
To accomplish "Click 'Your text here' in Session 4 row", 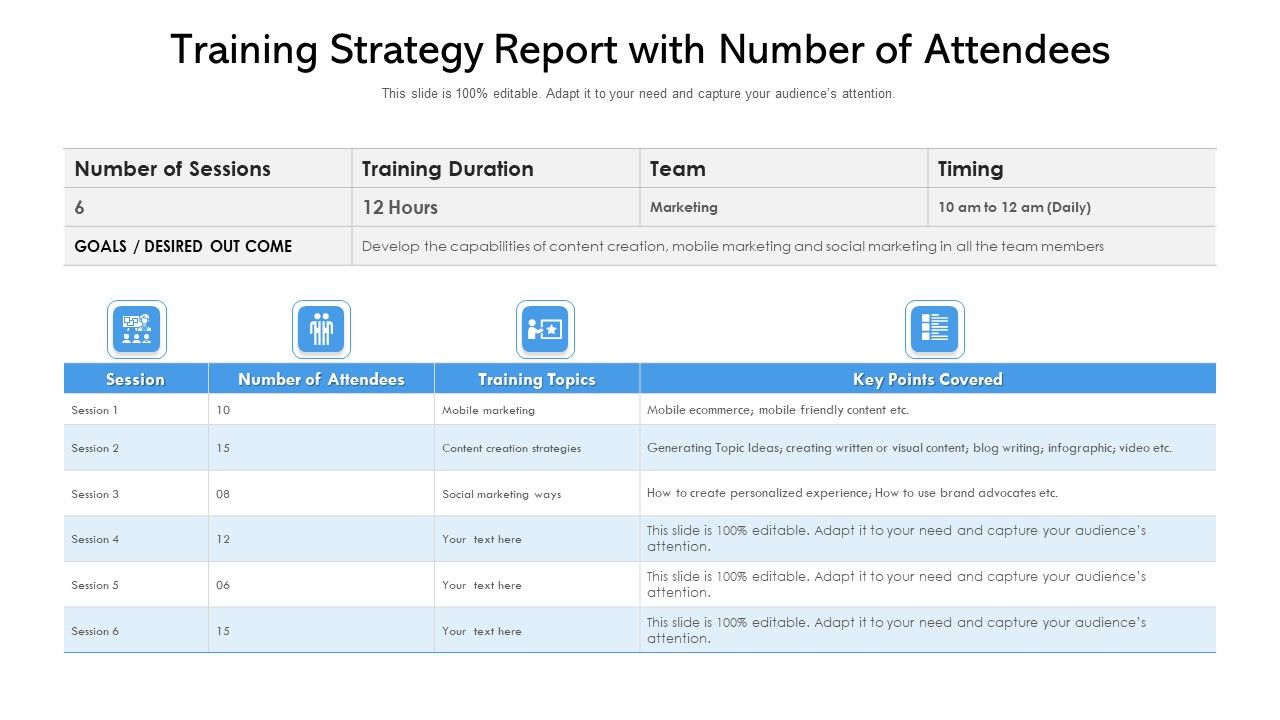I will 482,539.
